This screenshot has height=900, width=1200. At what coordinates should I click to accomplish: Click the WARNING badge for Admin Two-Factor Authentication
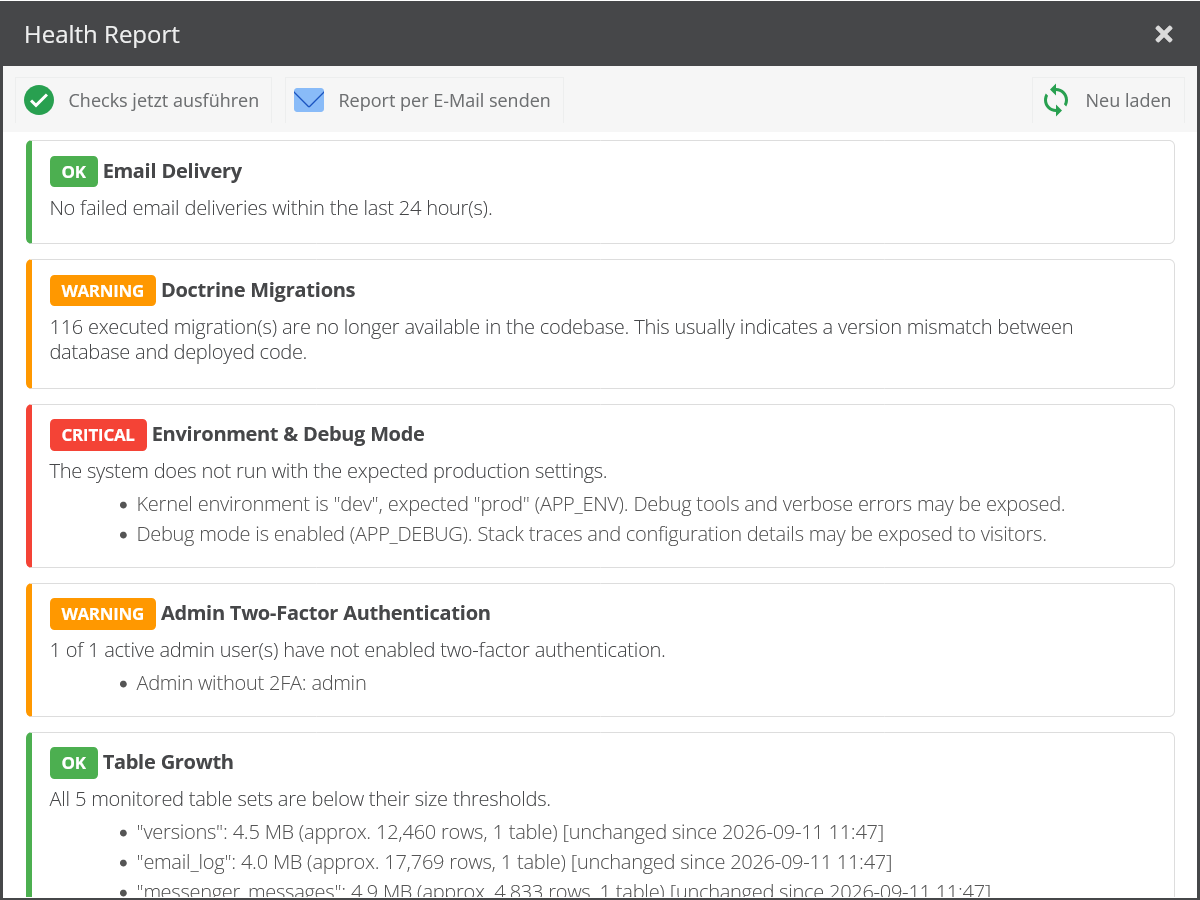[x=103, y=614]
